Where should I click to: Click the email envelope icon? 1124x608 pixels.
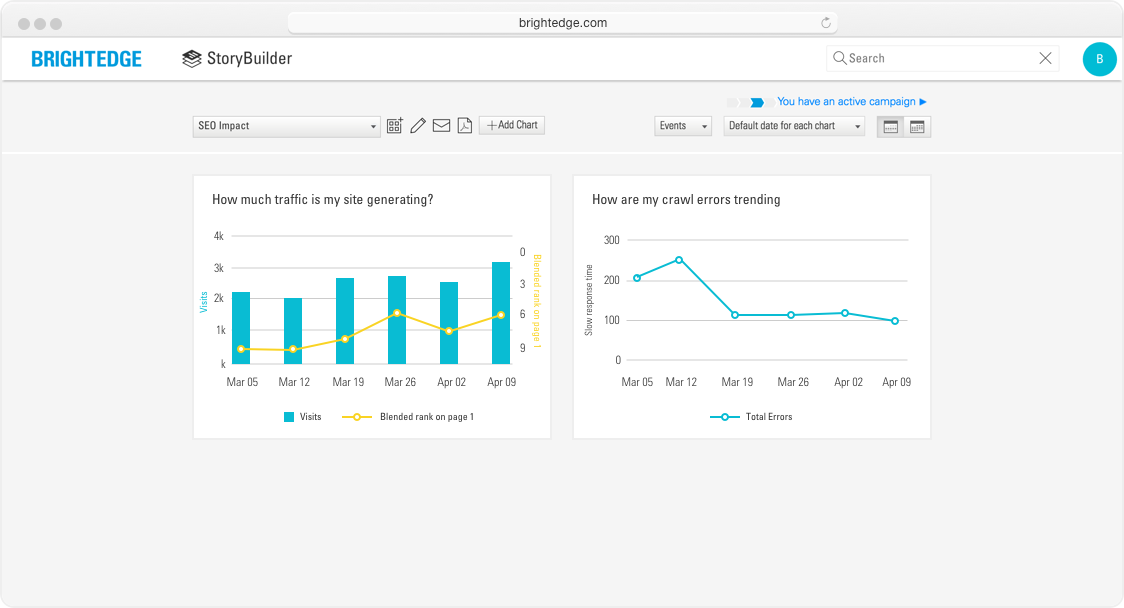point(441,126)
